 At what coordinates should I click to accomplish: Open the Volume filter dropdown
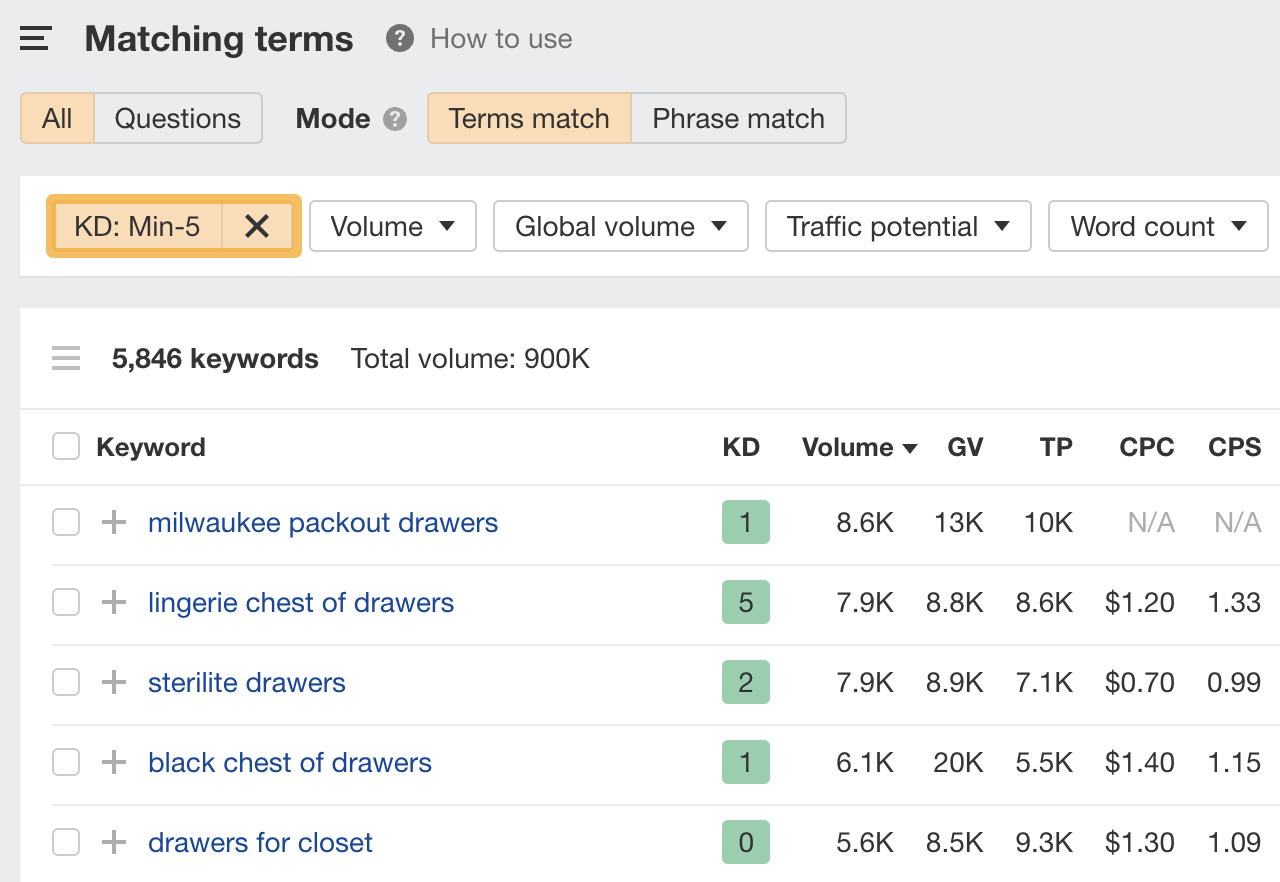click(x=392, y=226)
